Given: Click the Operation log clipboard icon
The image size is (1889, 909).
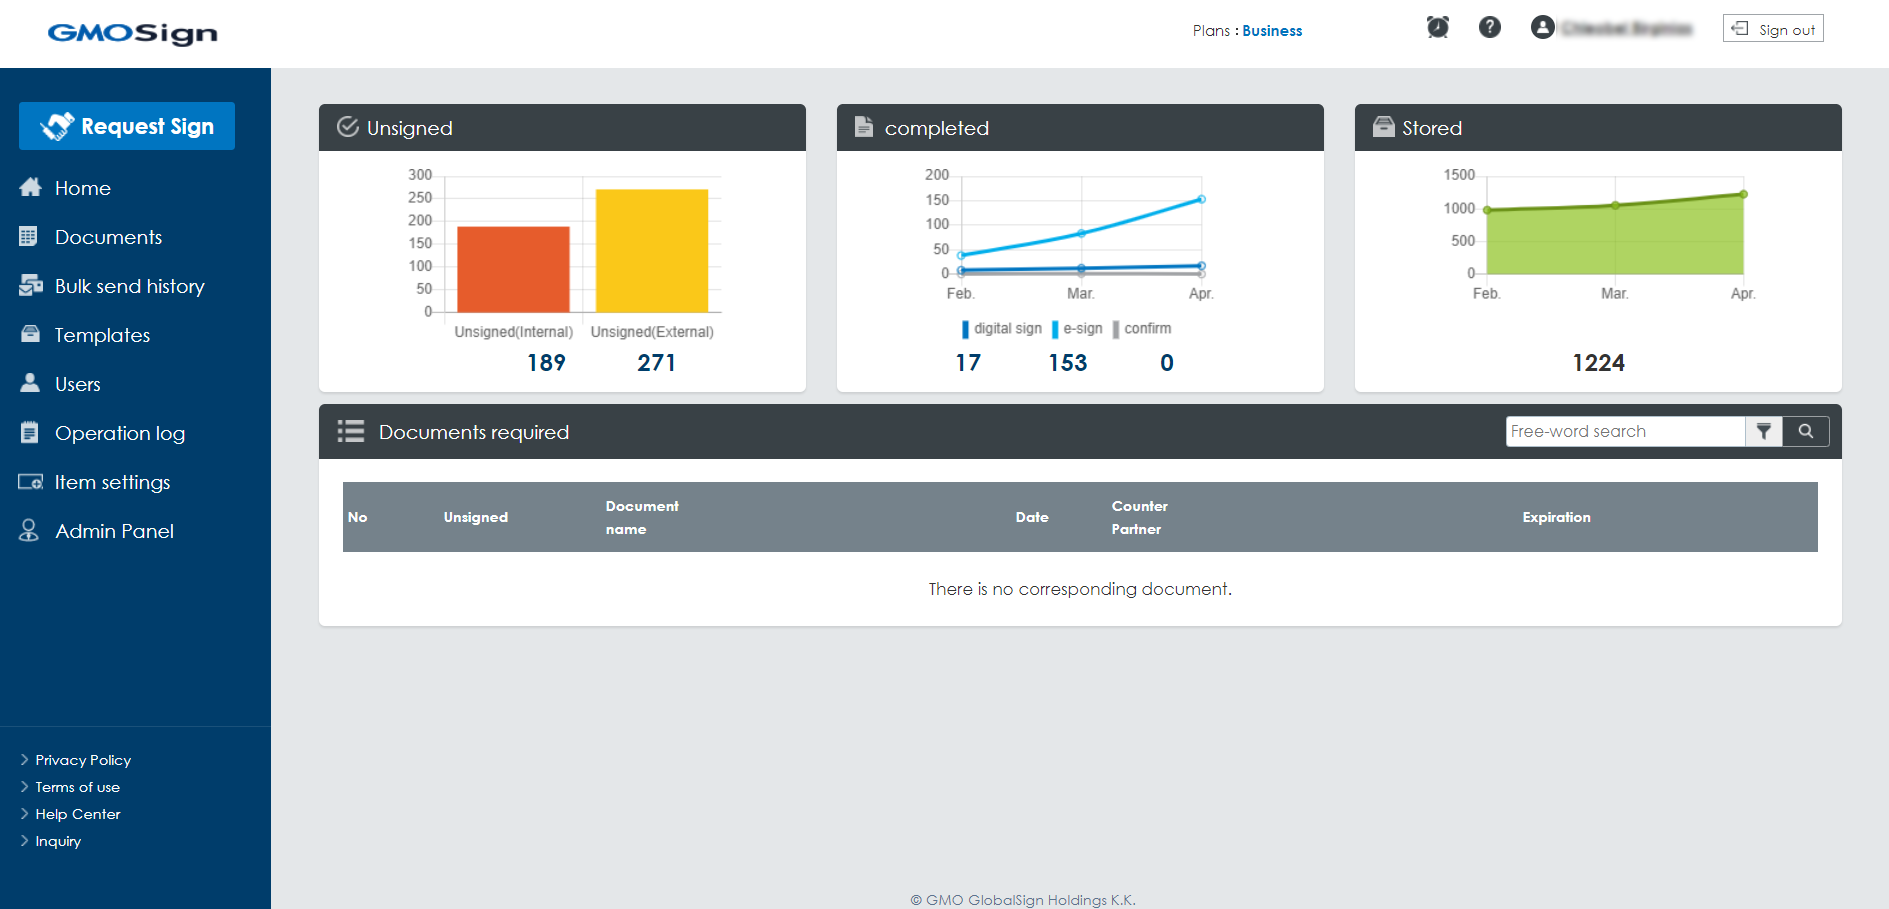Looking at the screenshot, I should click(x=30, y=433).
